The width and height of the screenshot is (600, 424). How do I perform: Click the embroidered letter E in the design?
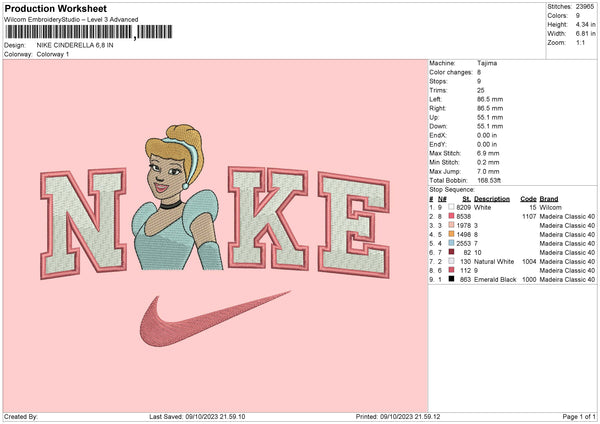point(354,225)
